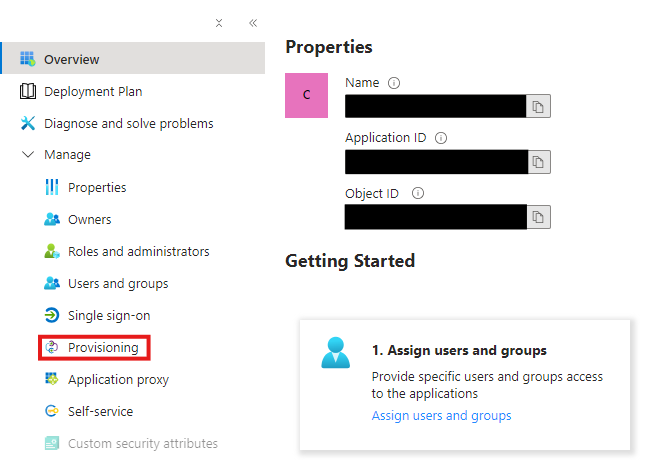Screen dimensions: 653x468
Task: Click the '1. Assign users and groups' heading
Action: coord(459,350)
